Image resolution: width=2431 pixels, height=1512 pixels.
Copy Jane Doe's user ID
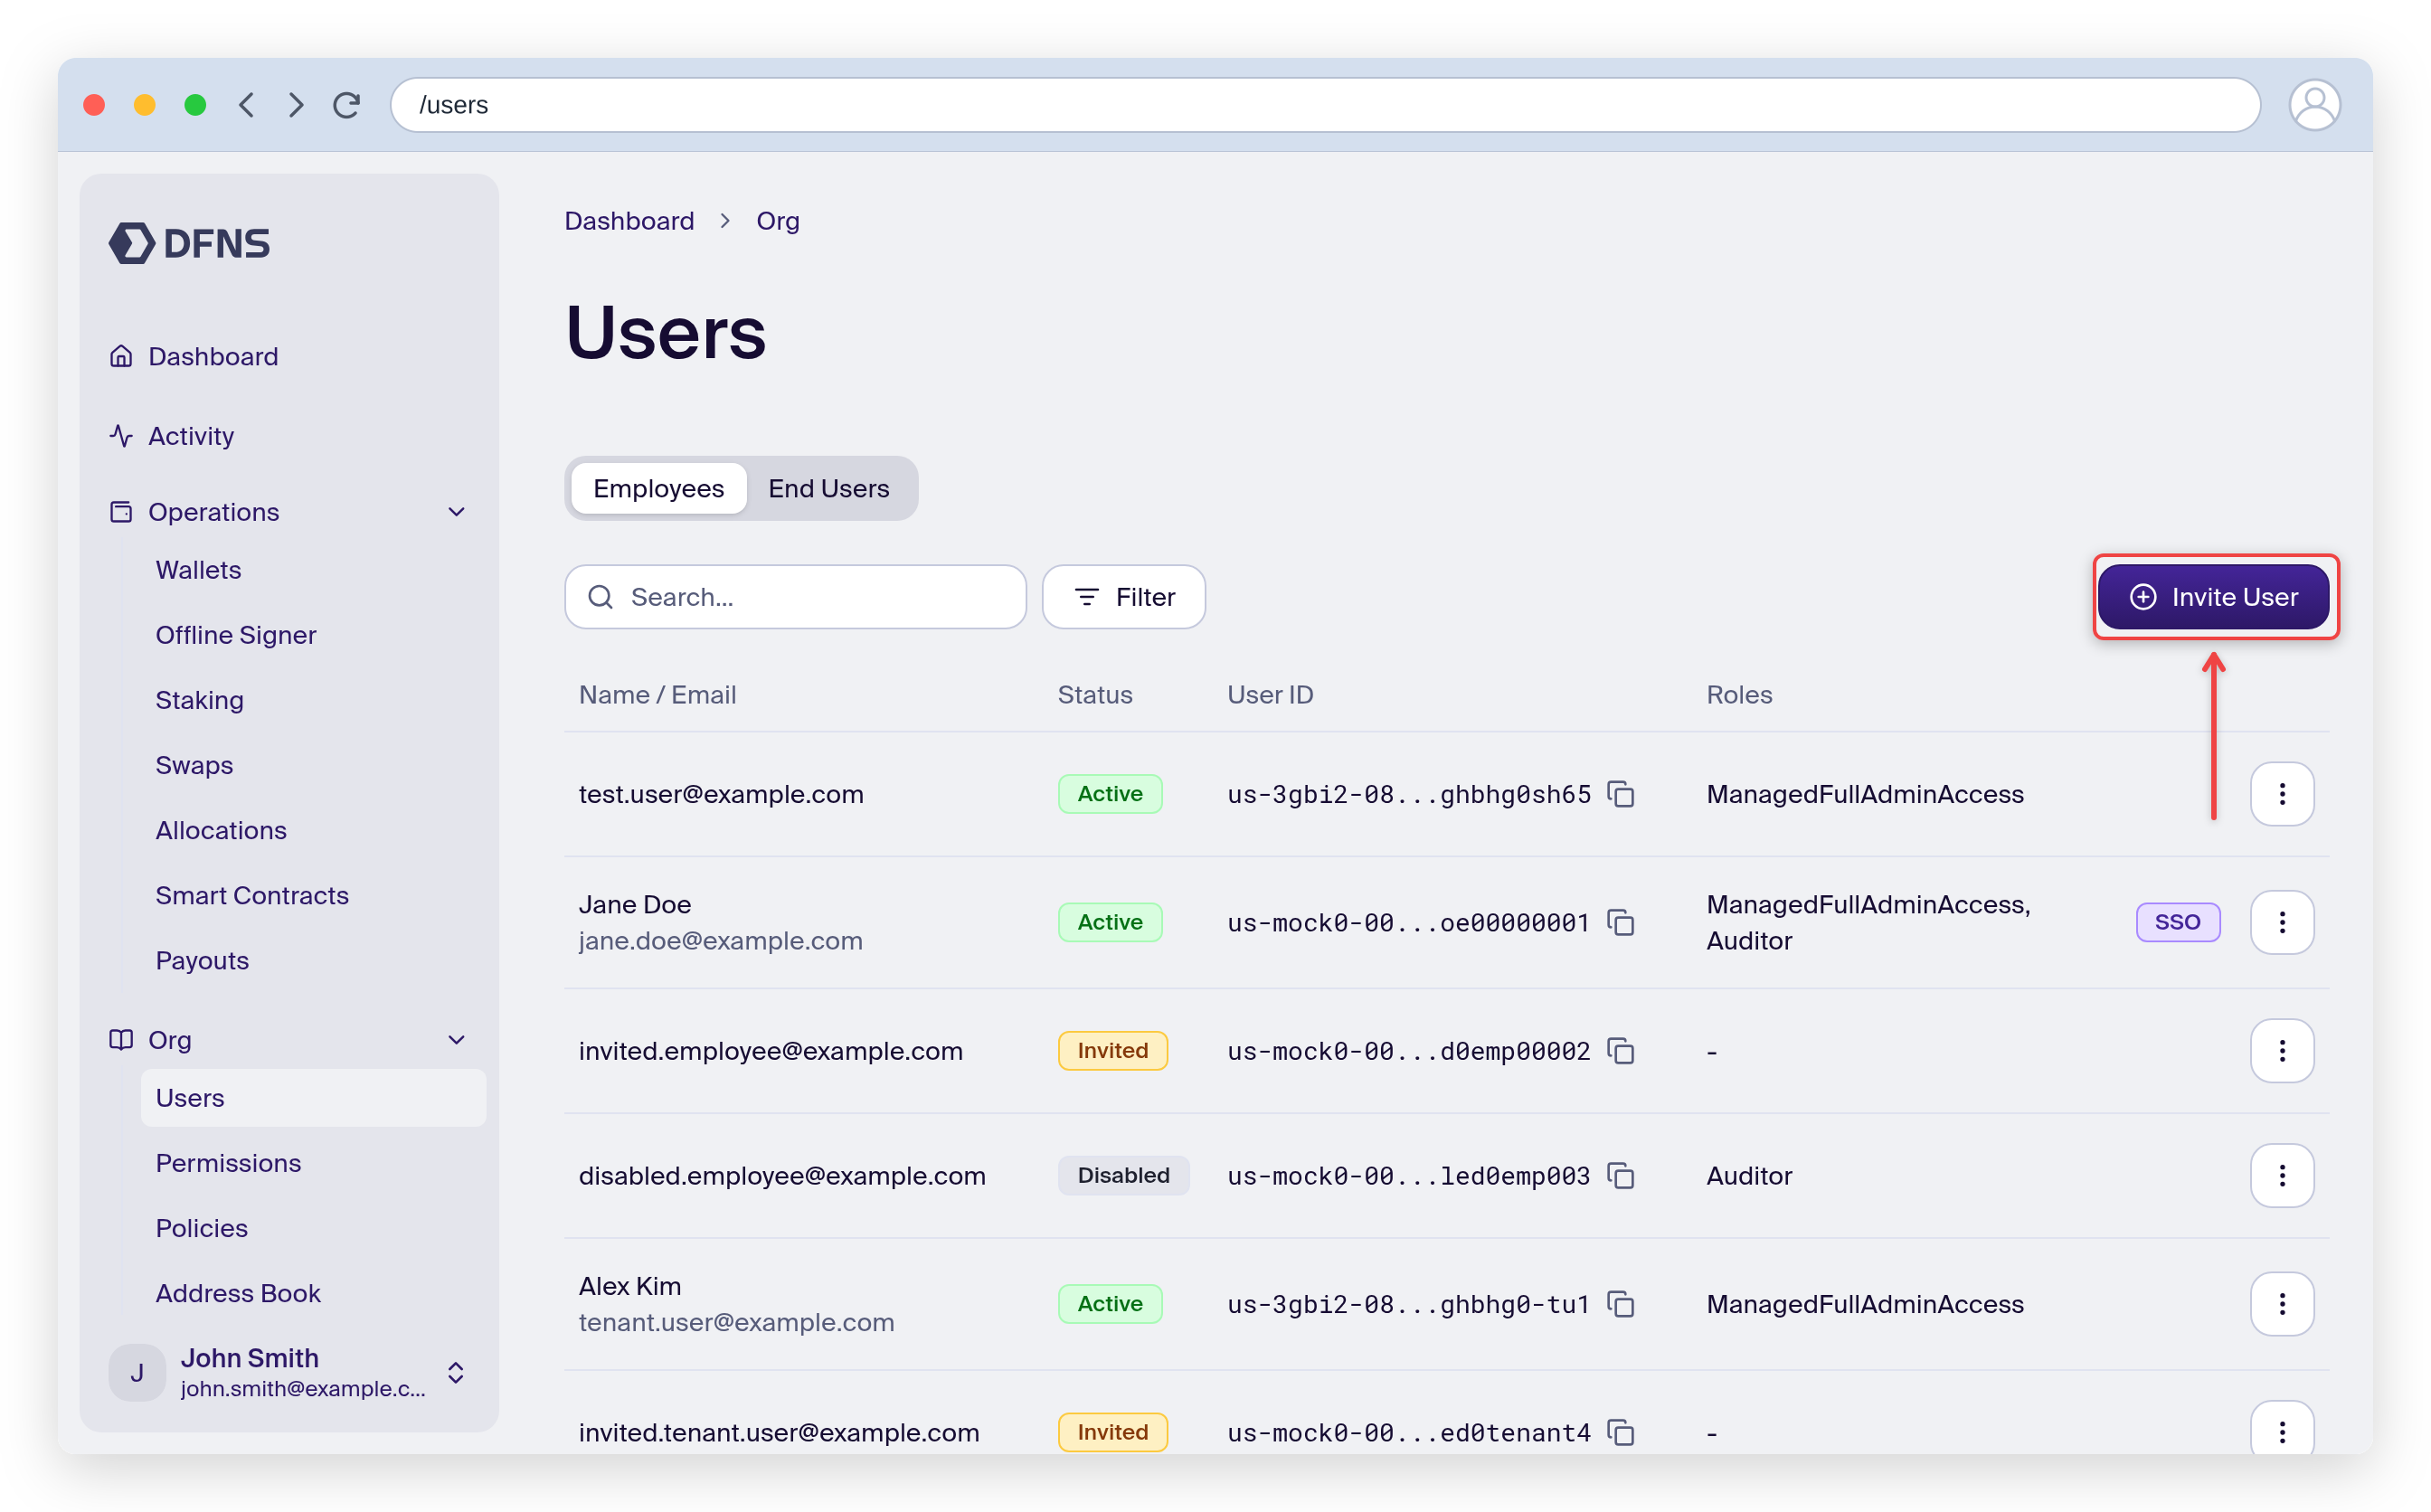(1620, 922)
